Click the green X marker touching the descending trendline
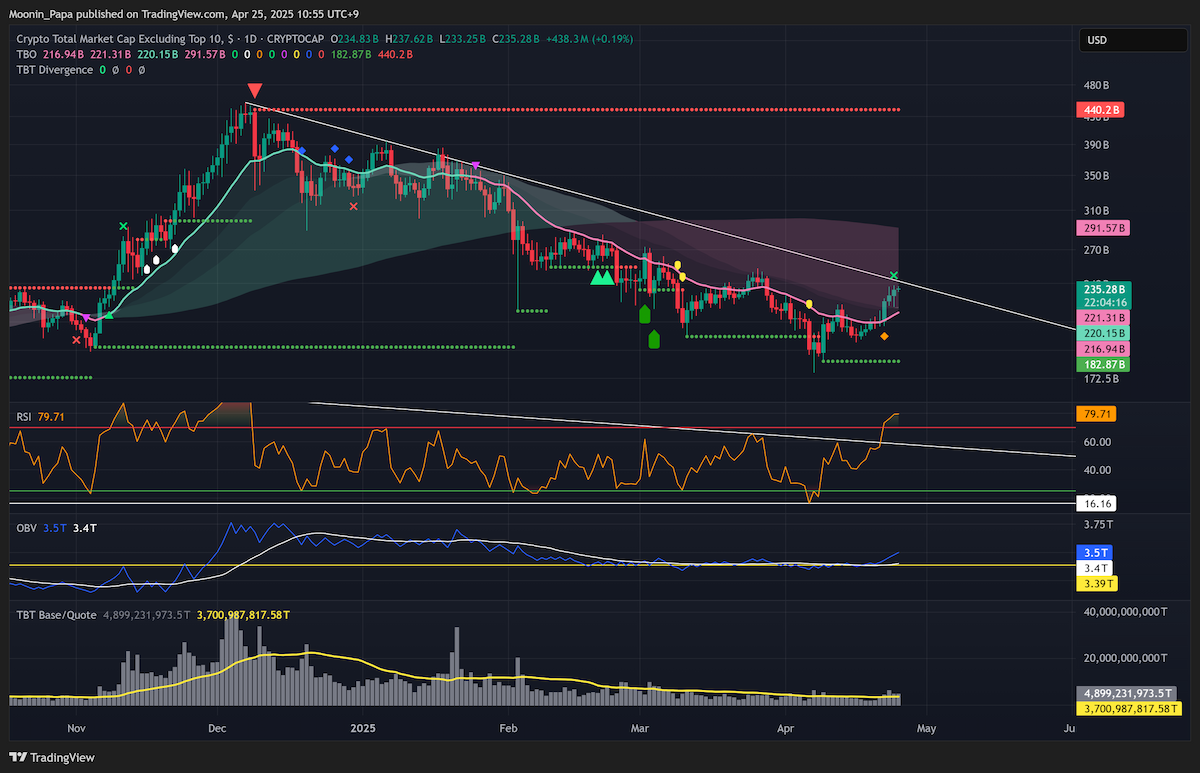The height and width of the screenshot is (773, 1200). tap(894, 275)
